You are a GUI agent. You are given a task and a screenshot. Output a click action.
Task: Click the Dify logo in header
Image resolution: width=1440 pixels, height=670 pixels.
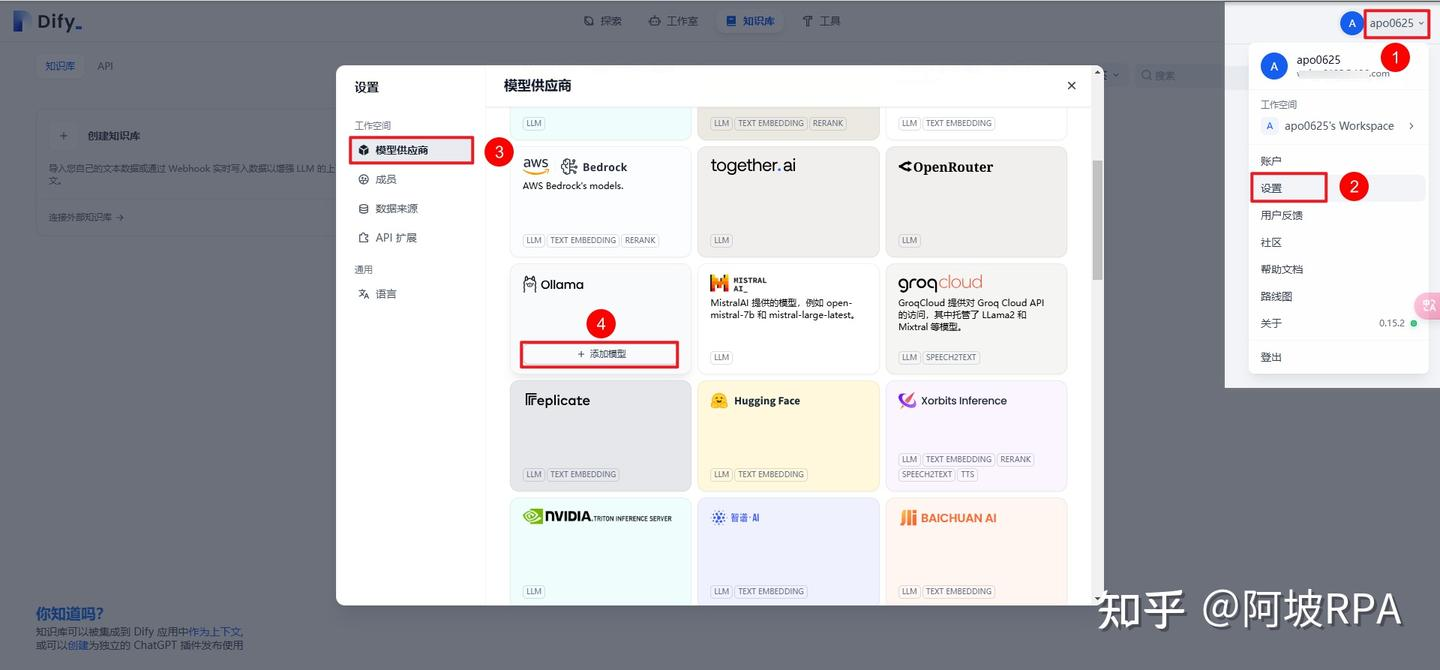point(46,21)
